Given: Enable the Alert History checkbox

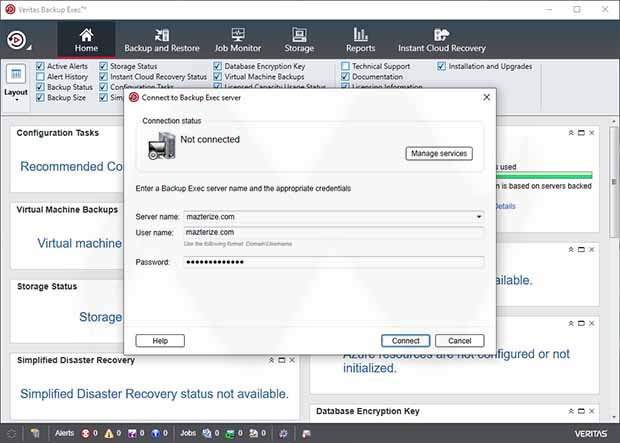Looking at the screenshot, I should (x=40, y=76).
